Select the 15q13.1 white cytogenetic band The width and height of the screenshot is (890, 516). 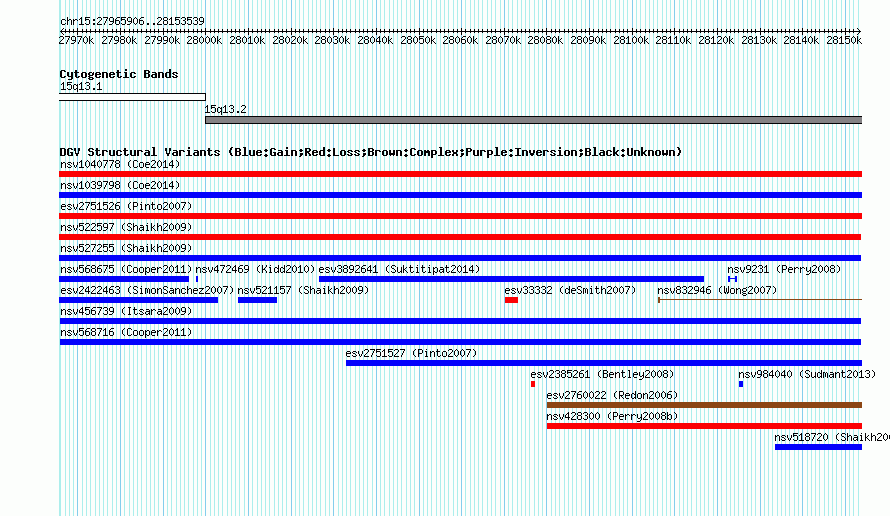pyautogui.click(x=132, y=97)
